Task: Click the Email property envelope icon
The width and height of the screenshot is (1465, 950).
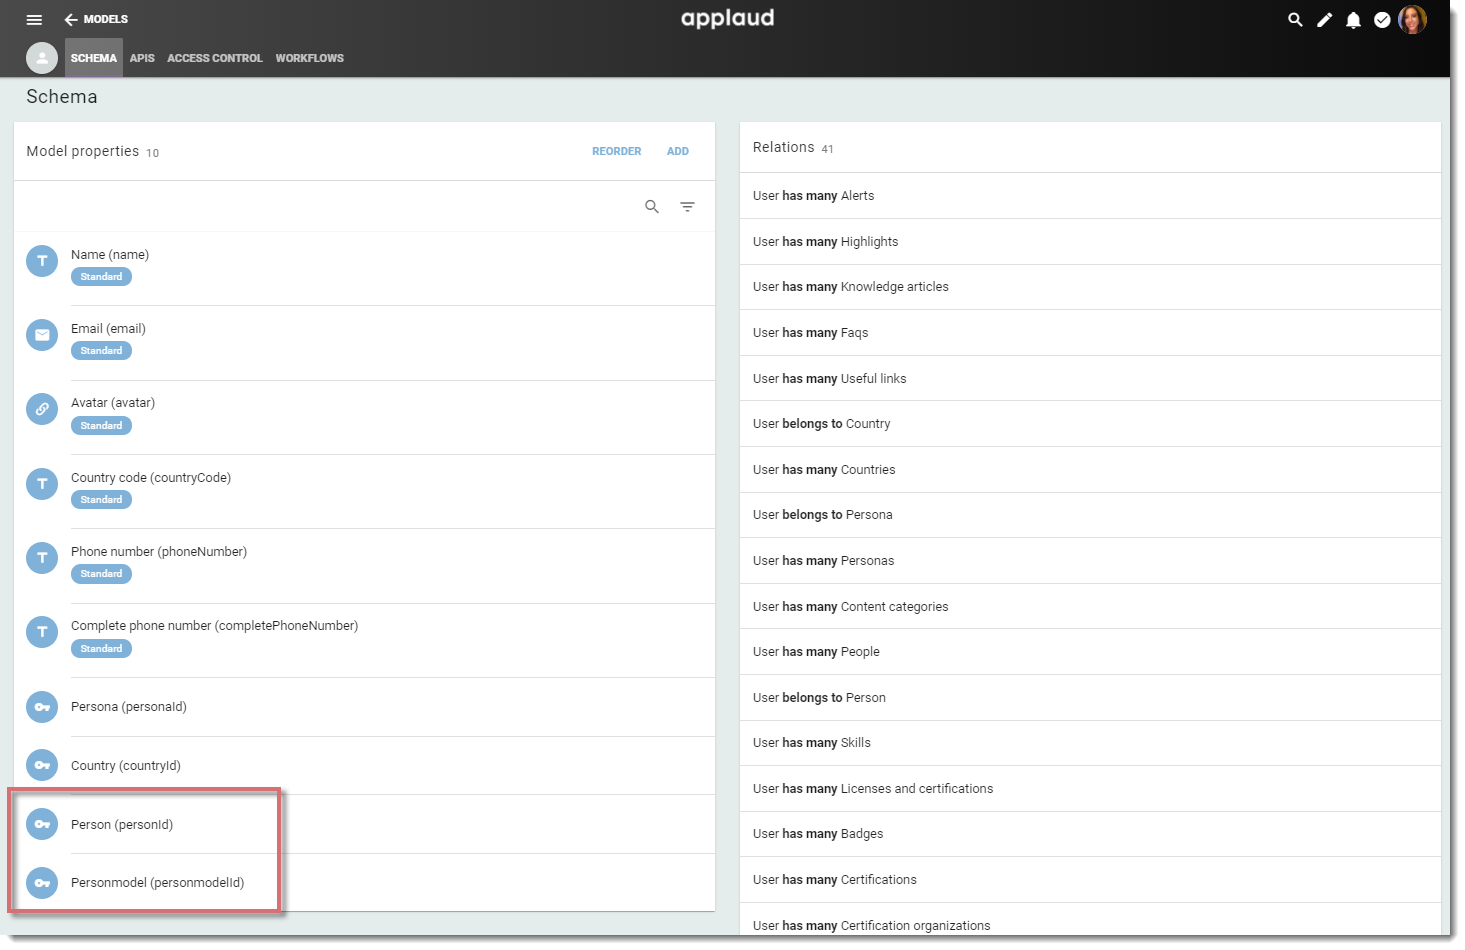Action: click(42, 335)
